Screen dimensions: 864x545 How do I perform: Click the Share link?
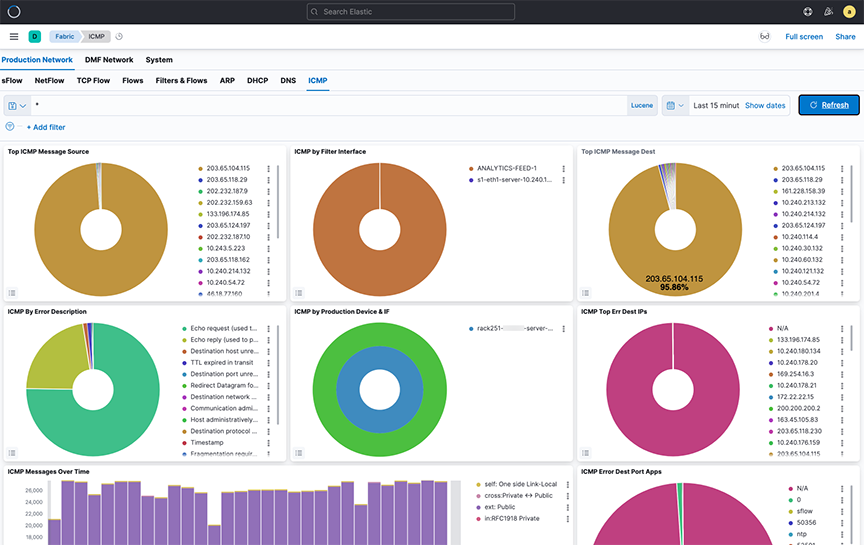[x=845, y=36]
